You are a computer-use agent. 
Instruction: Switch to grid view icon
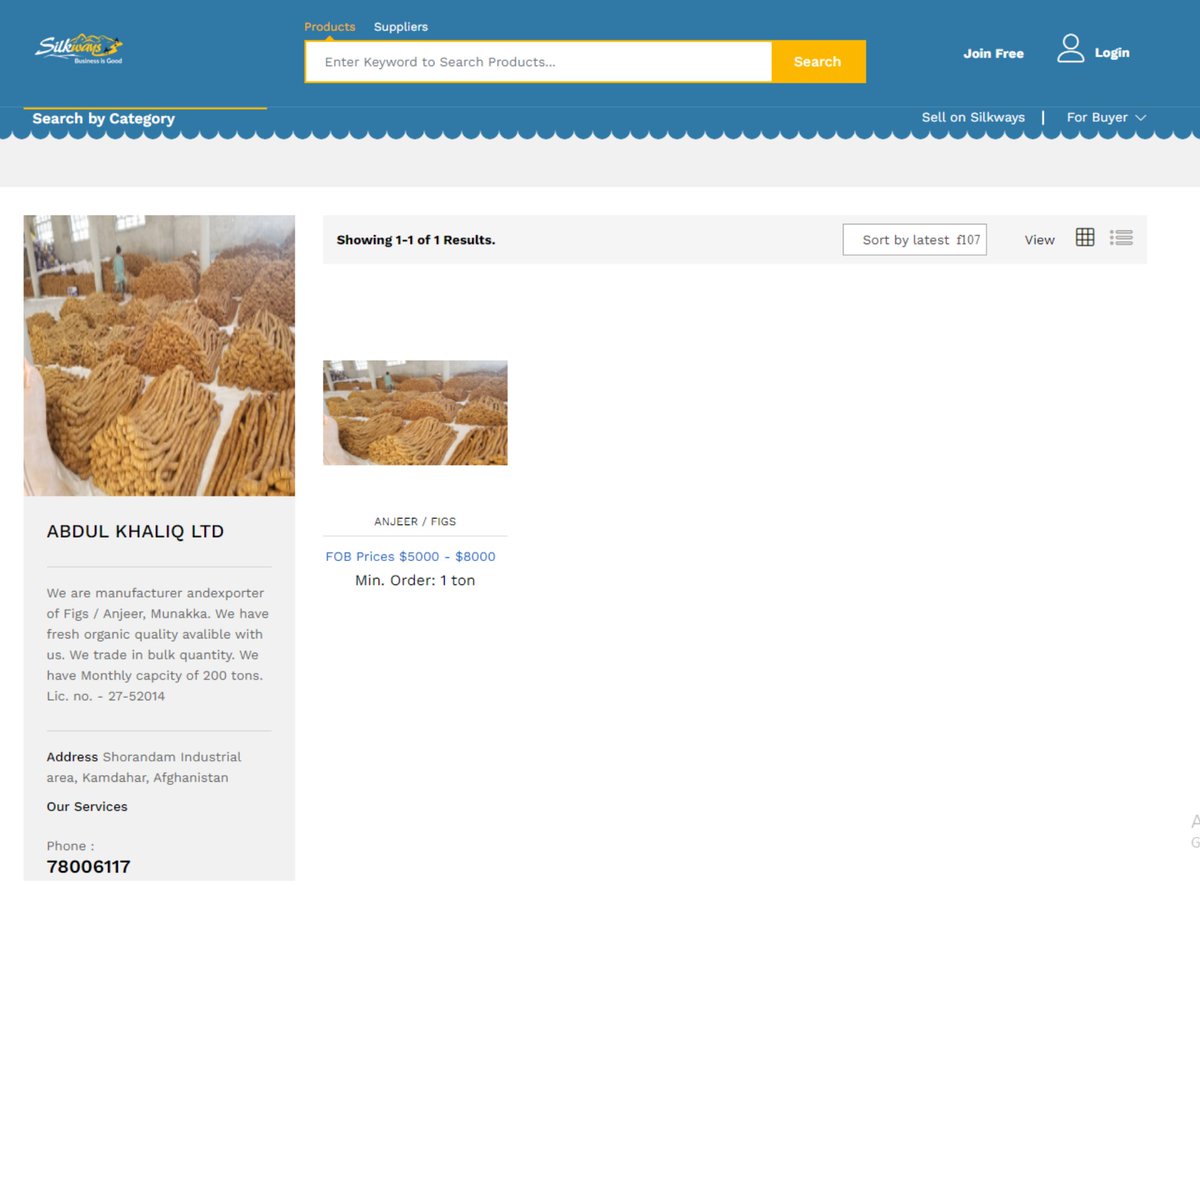(1085, 237)
